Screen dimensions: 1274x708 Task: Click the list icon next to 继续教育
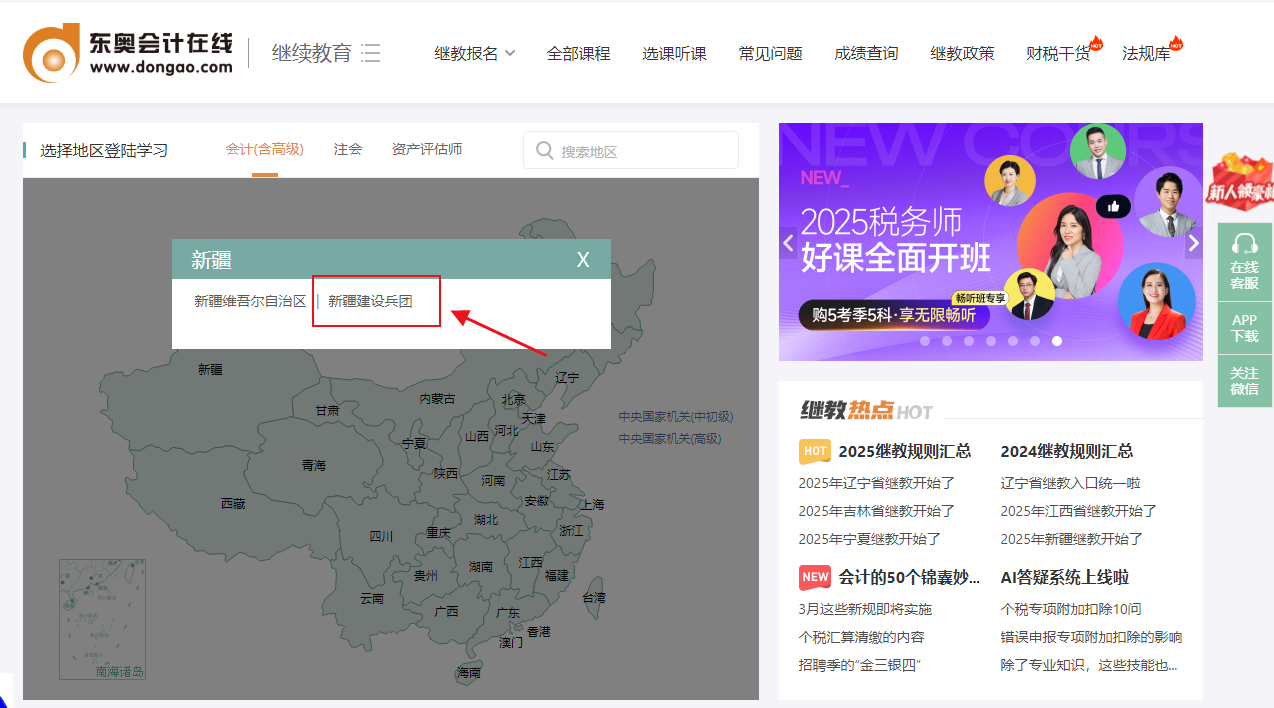pos(370,52)
